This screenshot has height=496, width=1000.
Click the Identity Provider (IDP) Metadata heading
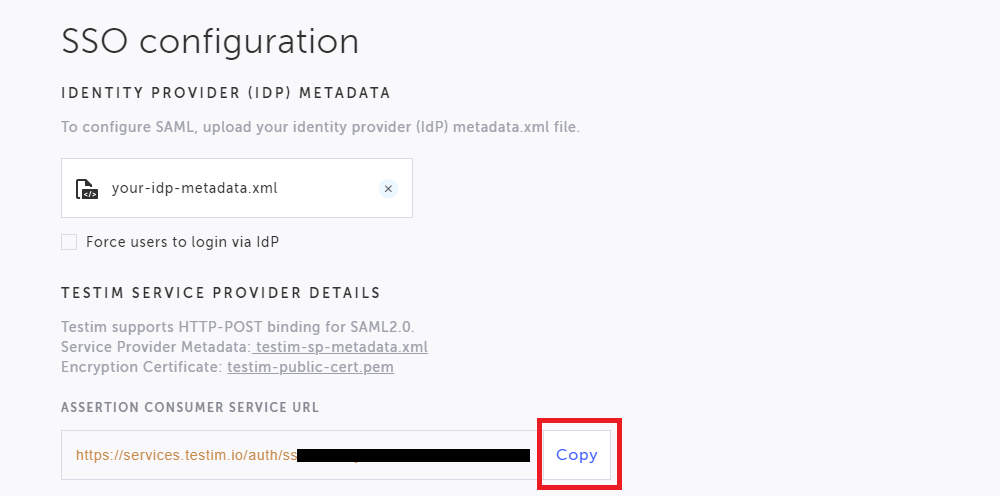[225, 93]
